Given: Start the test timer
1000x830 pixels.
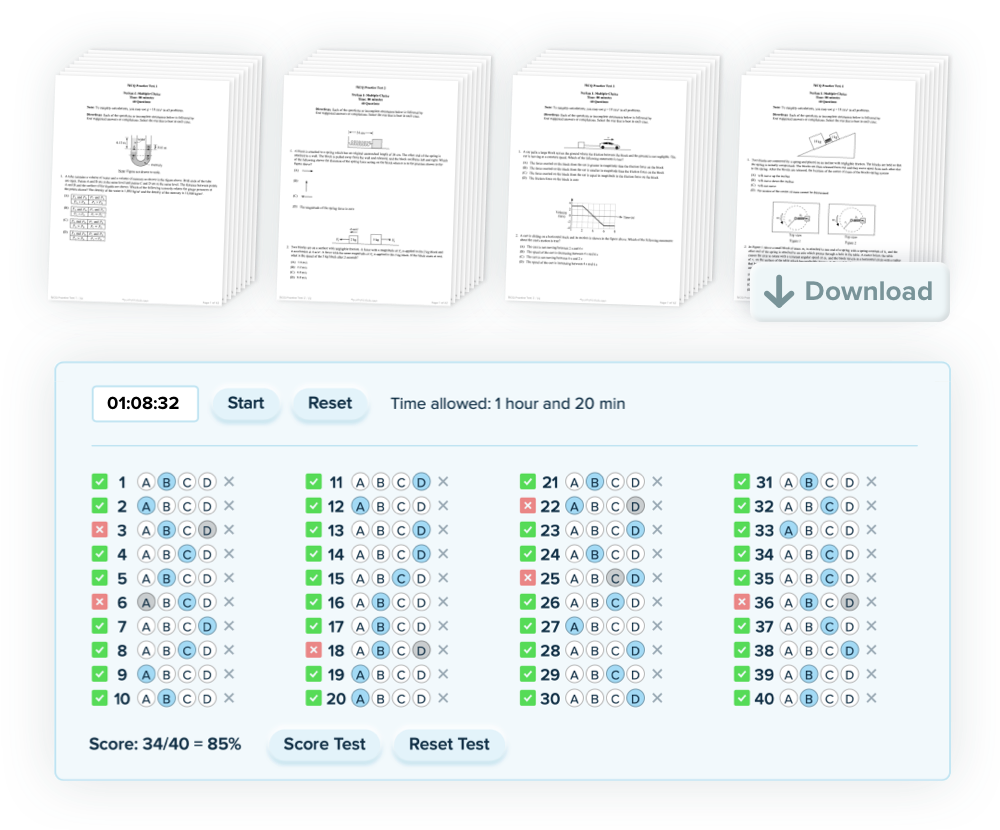Looking at the screenshot, I should pos(246,403).
